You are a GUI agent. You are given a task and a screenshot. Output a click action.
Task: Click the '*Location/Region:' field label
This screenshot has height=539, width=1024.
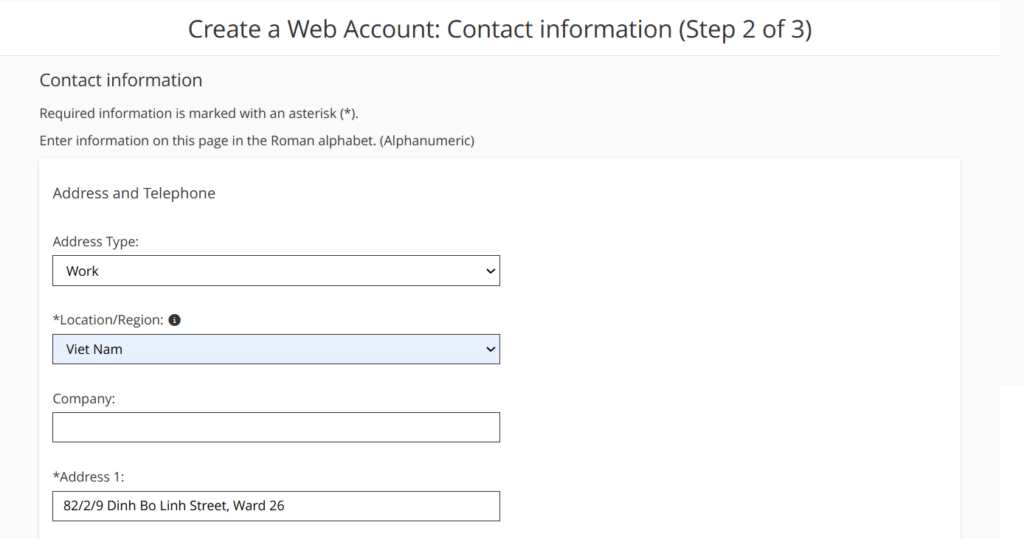108,320
